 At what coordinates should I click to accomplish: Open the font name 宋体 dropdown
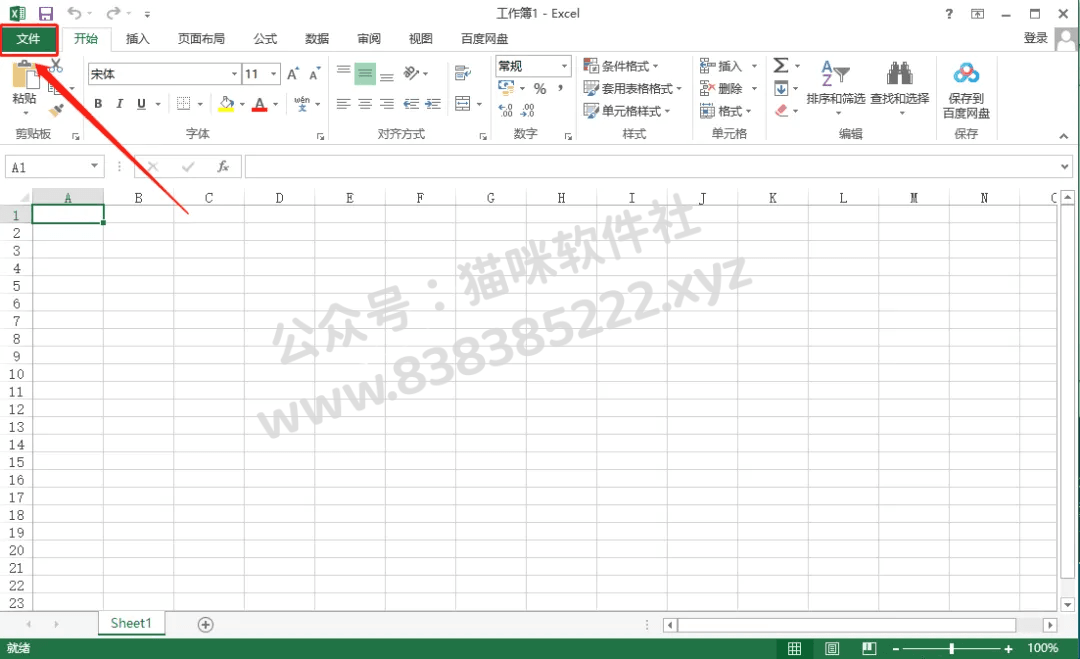tap(234, 74)
